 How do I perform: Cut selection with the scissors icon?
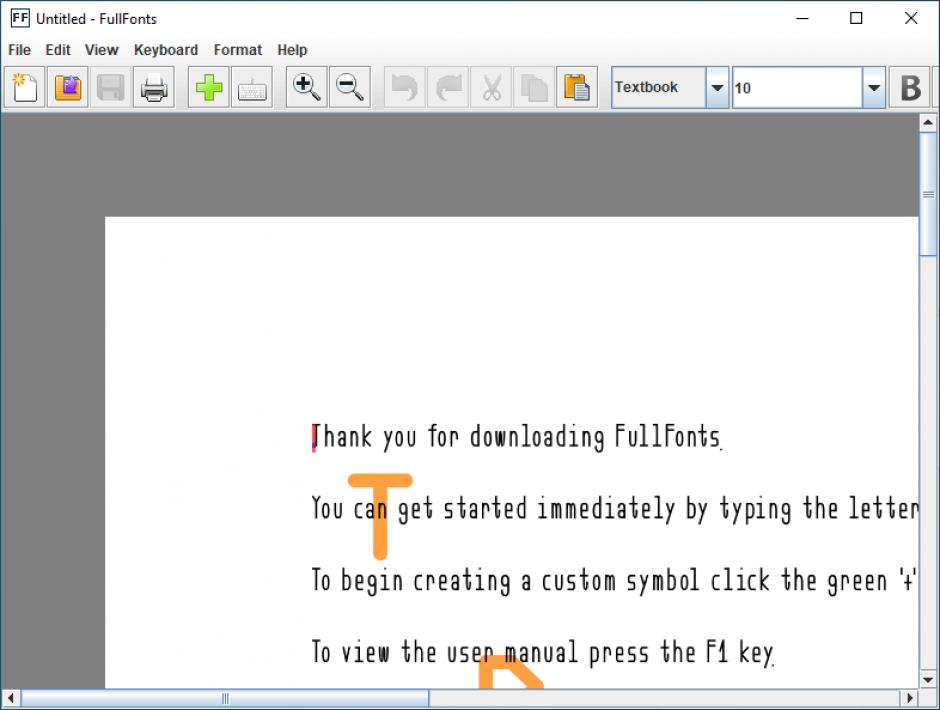click(491, 88)
